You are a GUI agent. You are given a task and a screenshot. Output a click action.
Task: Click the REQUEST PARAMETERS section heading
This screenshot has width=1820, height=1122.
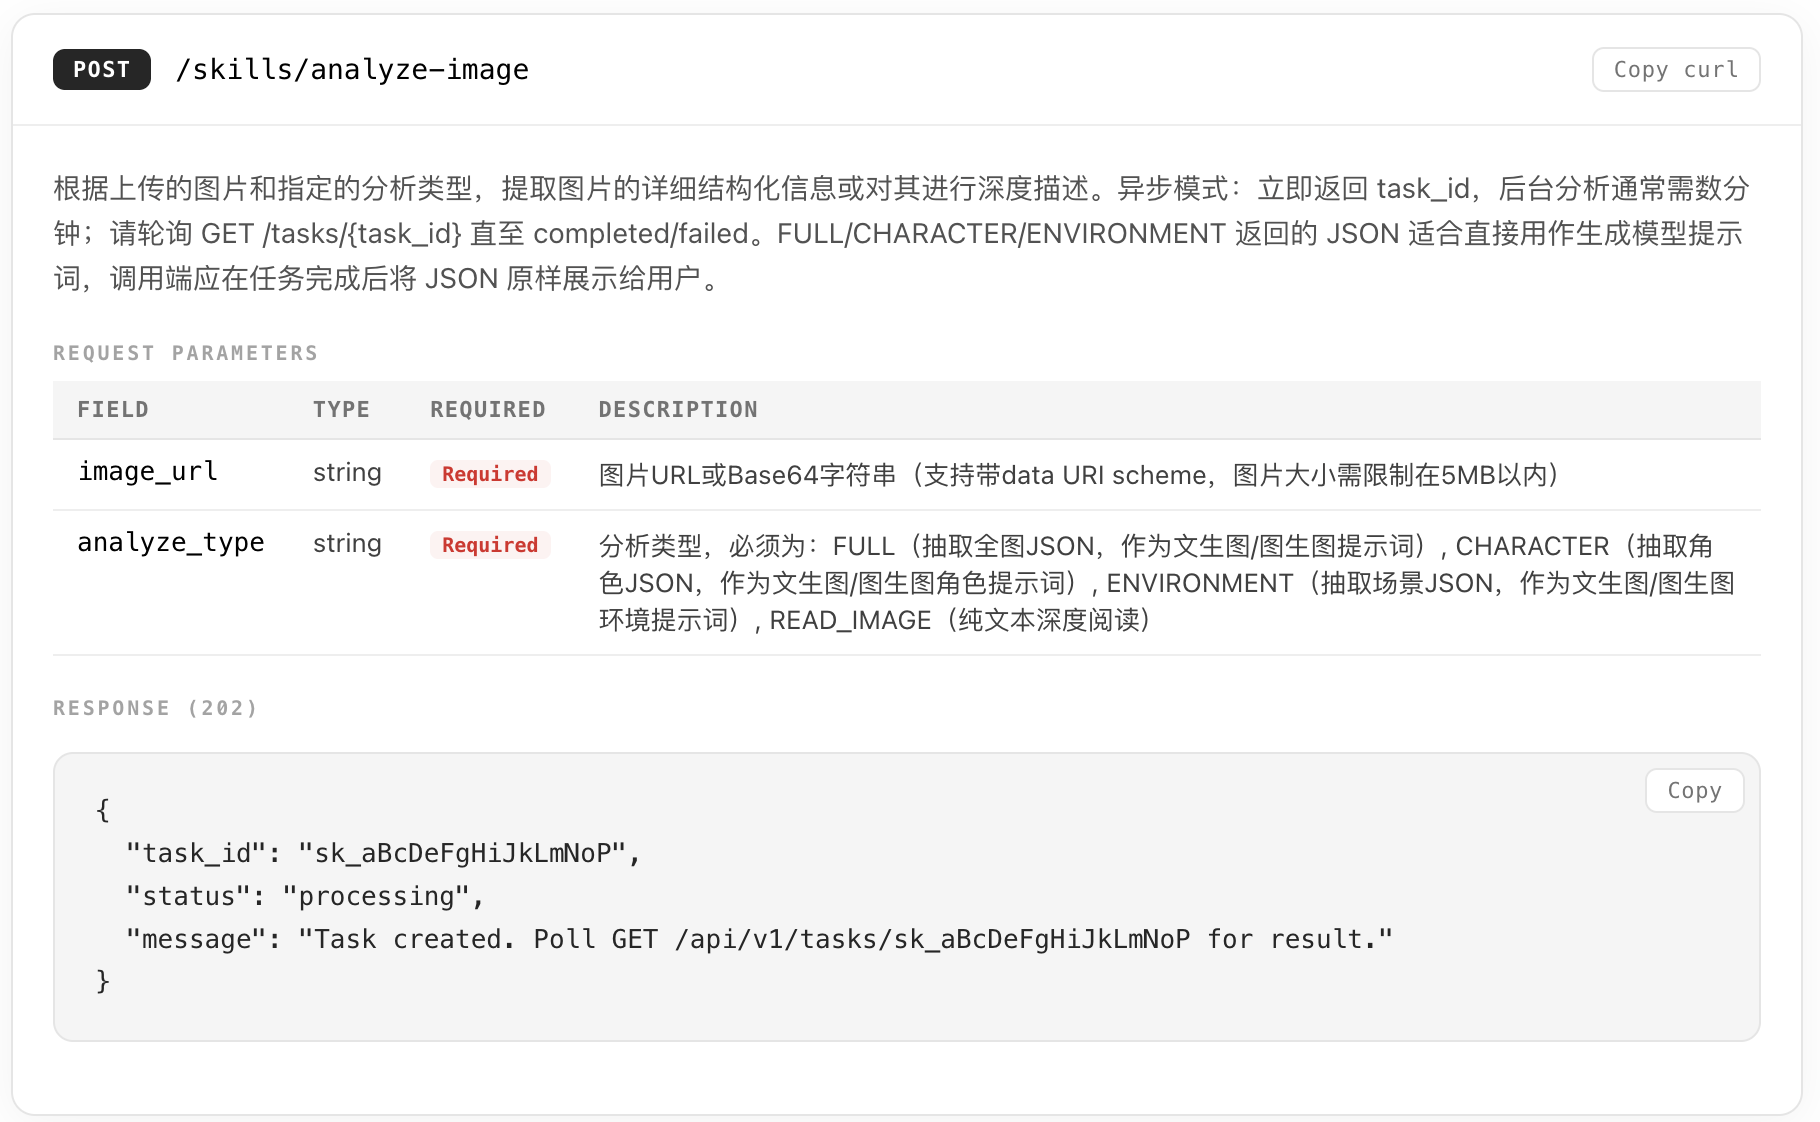click(186, 353)
